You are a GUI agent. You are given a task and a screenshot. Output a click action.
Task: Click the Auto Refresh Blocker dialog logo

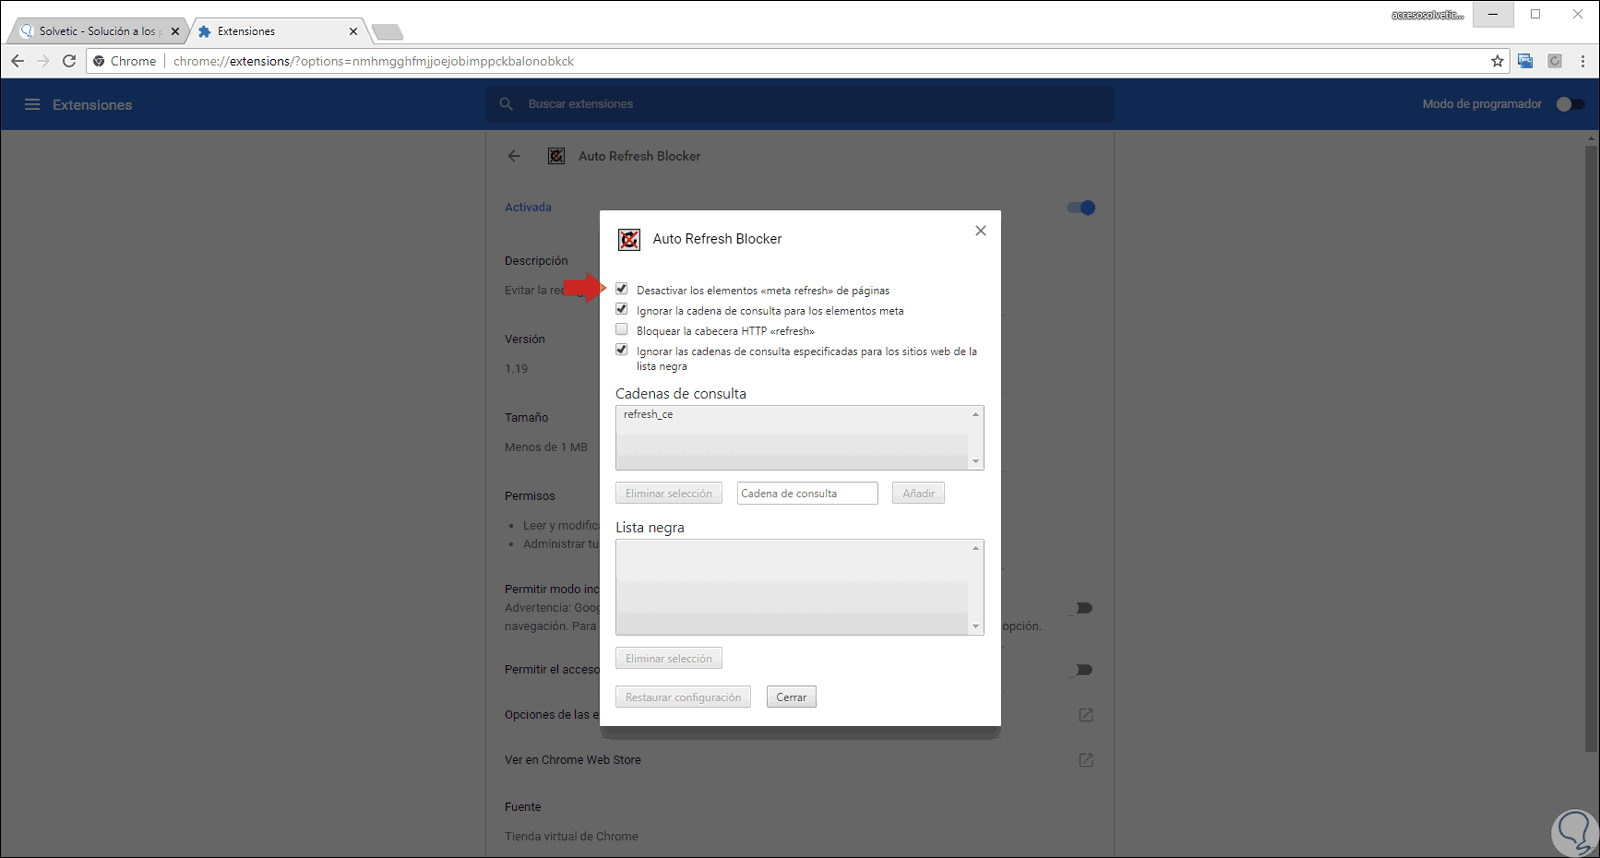click(x=629, y=239)
